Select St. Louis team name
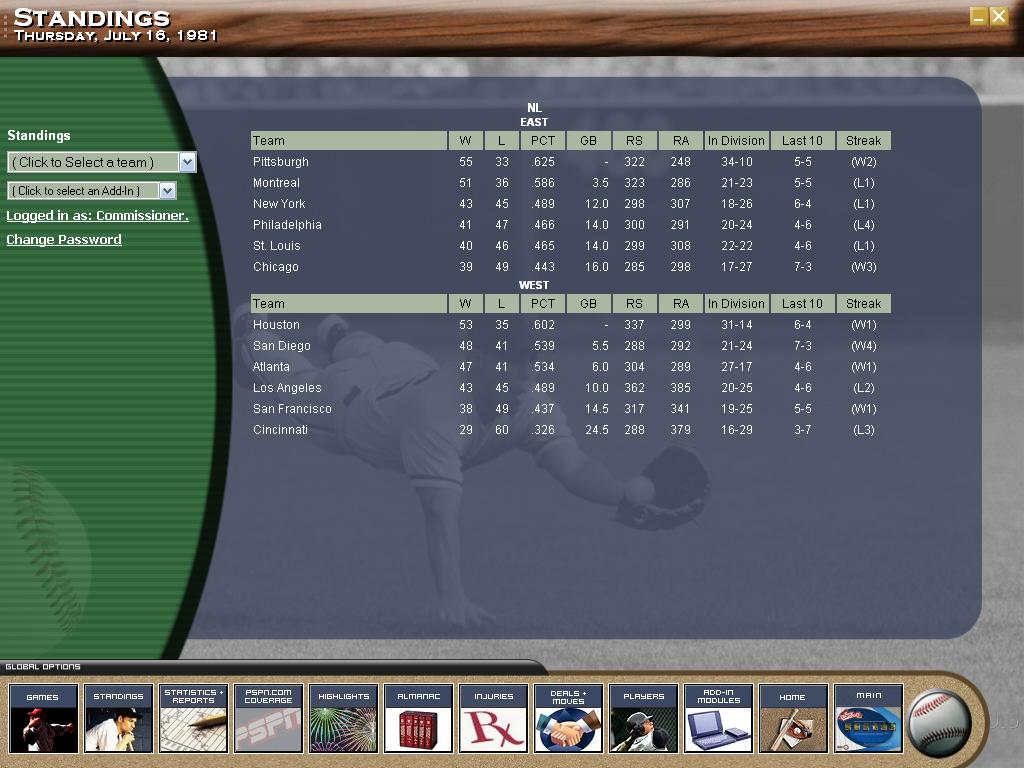The image size is (1024, 768). tap(277, 246)
